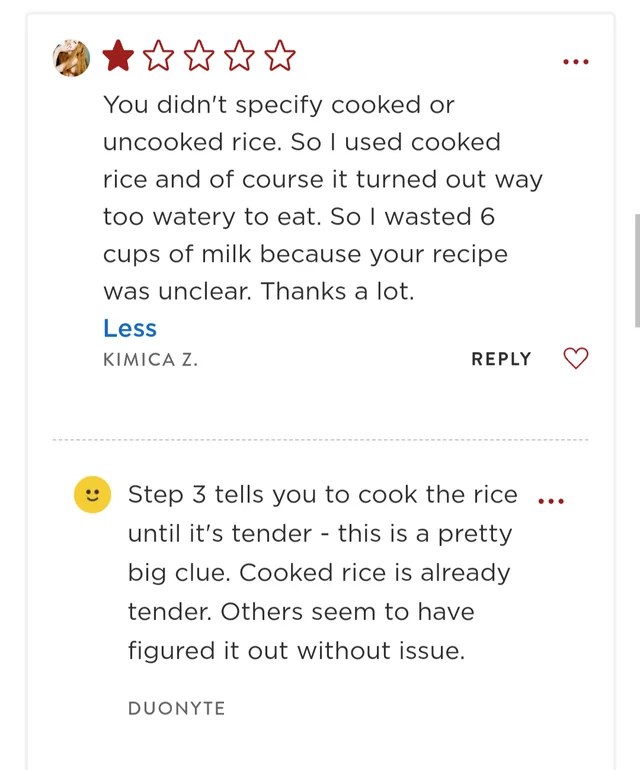640x770 pixels.
Task: Open three-dot options menu on Duonyte's reply
Action: pos(552,500)
